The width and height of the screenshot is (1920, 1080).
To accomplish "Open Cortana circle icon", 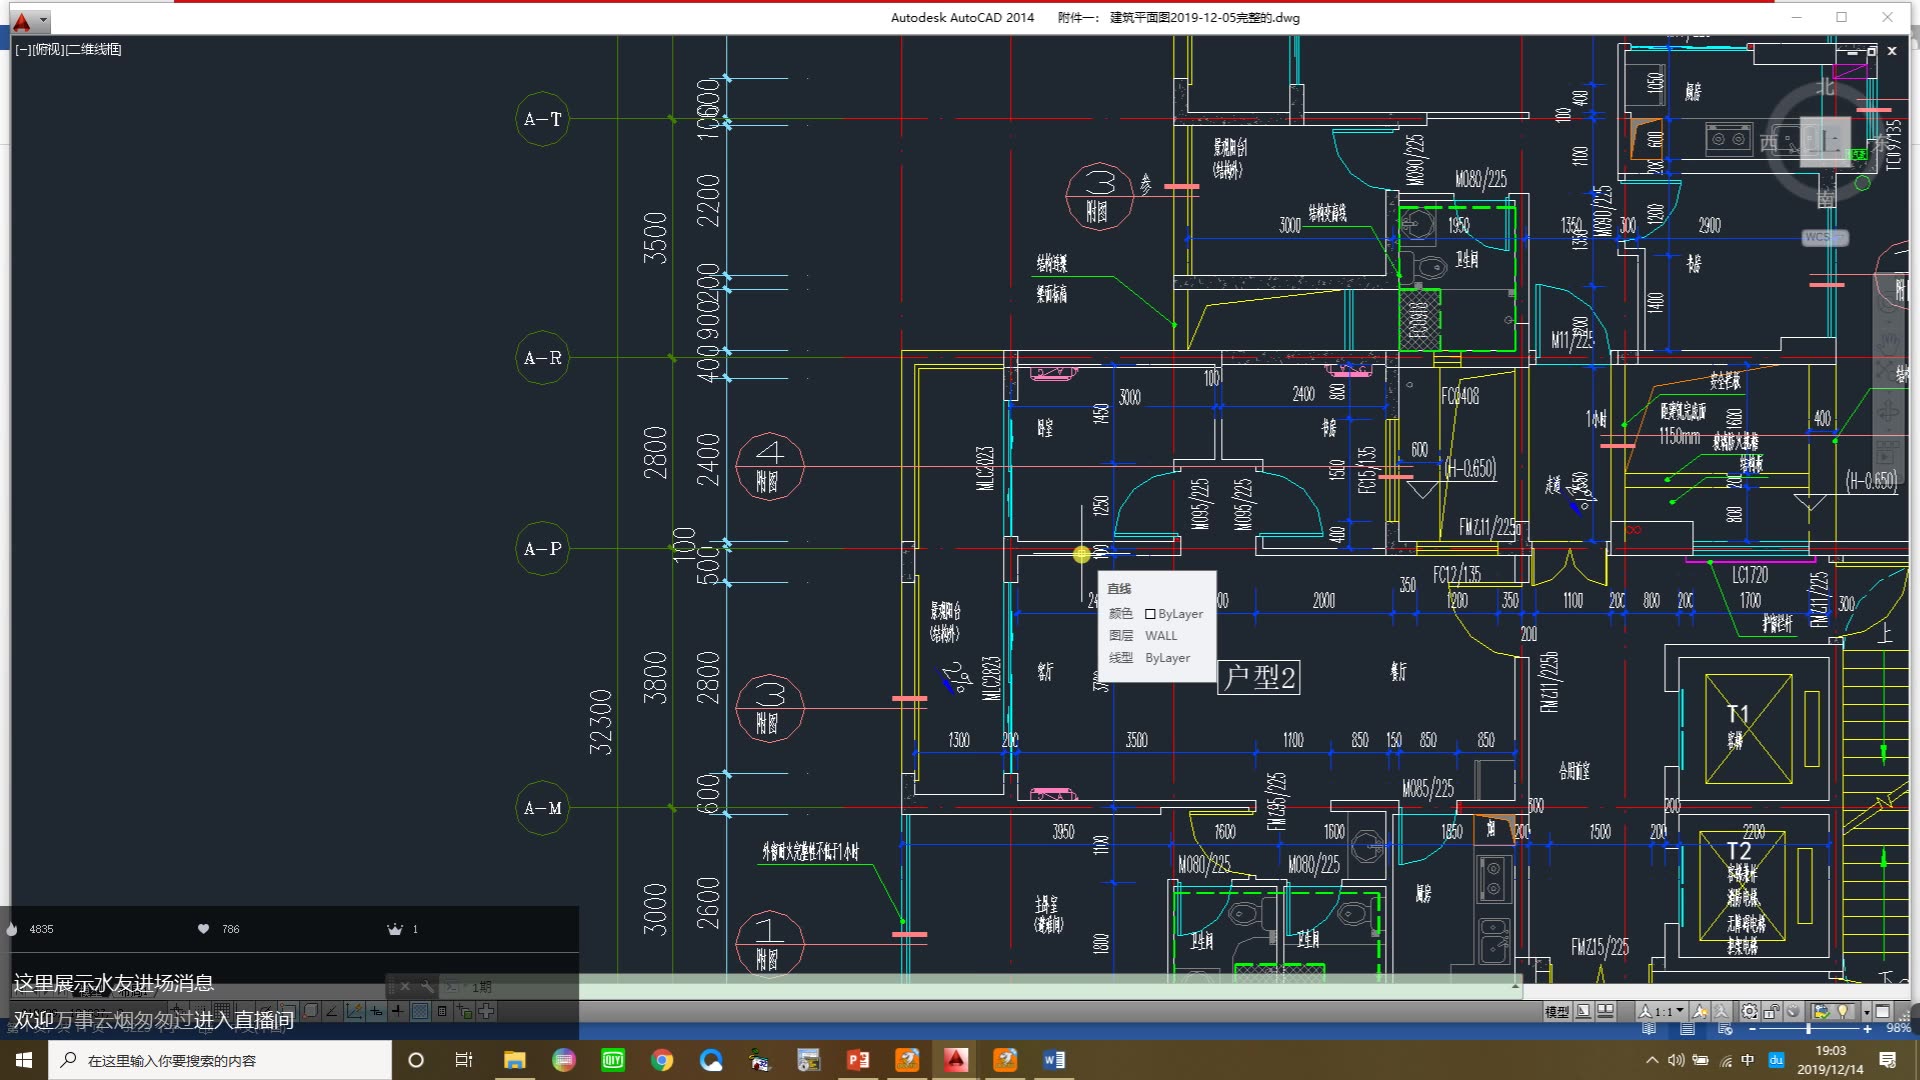I will tap(416, 1060).
